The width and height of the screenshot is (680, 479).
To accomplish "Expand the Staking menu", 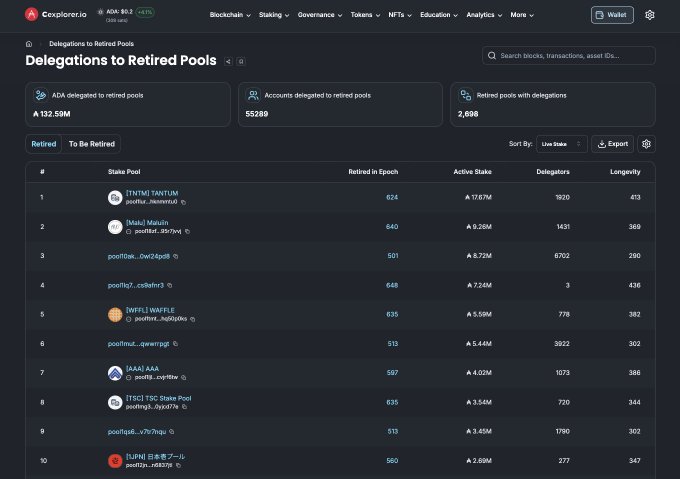I will coord(274,15).
